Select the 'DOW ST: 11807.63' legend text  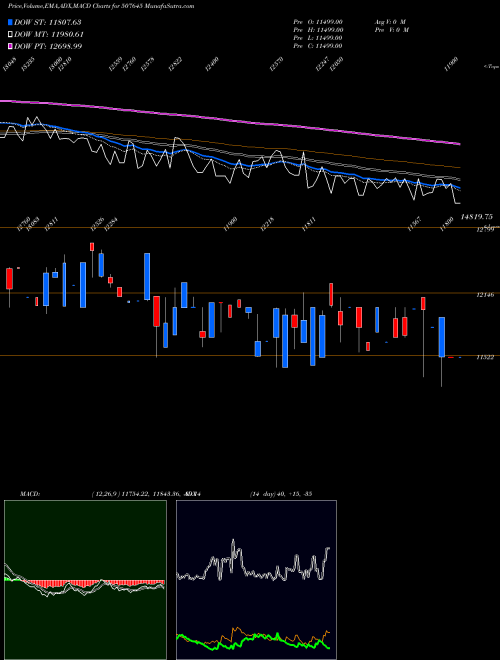(x=48, y=22)
